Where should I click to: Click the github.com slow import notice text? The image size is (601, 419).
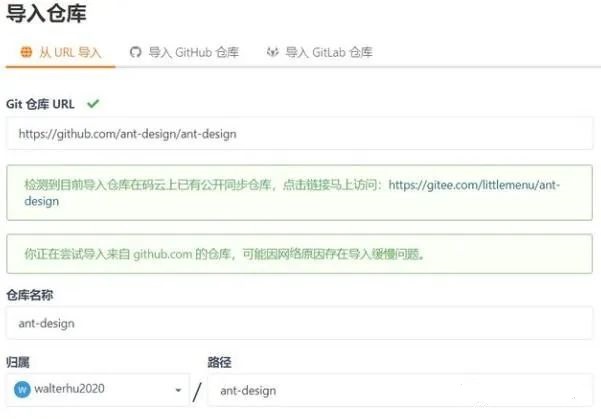click(x=225, y=254)
